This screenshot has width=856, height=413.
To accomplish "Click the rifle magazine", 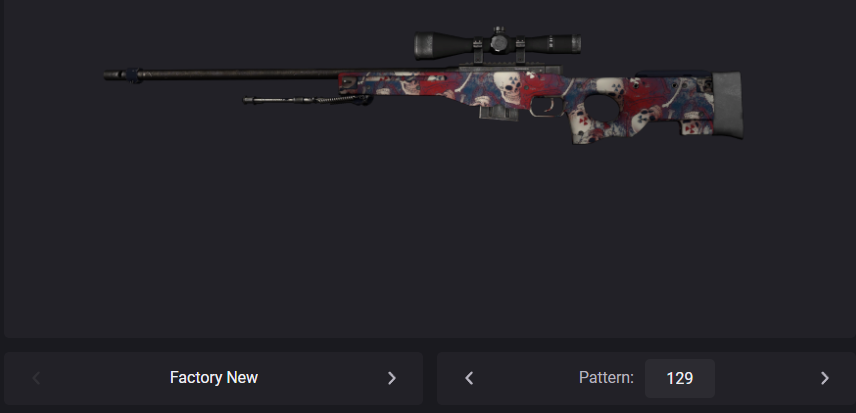I will 498,112.
